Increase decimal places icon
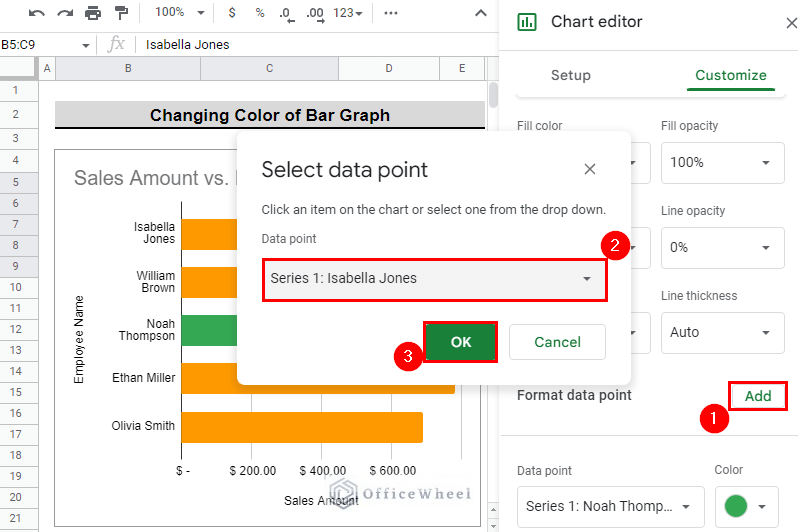The image size is (798, 532). coord(315,13)
